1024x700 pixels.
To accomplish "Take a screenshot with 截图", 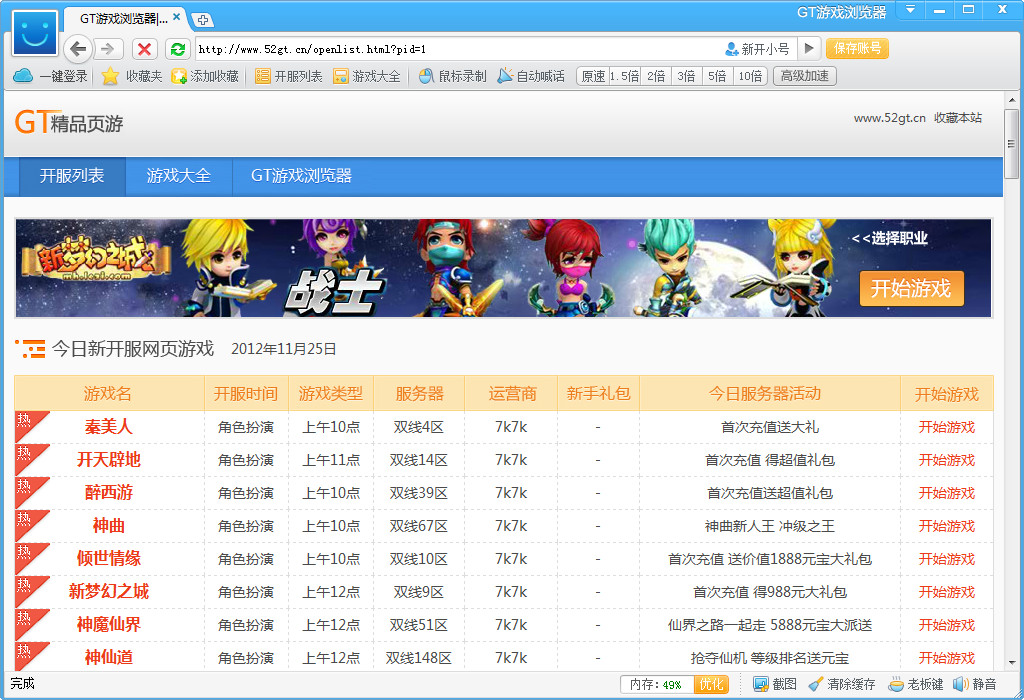I will point(775,684).
